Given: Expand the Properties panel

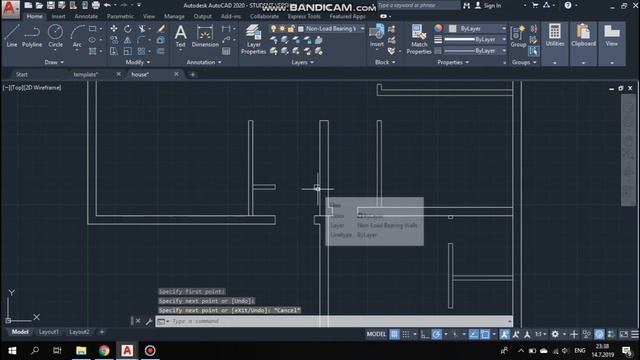Looking at the screenshot, I should point(453,62).
